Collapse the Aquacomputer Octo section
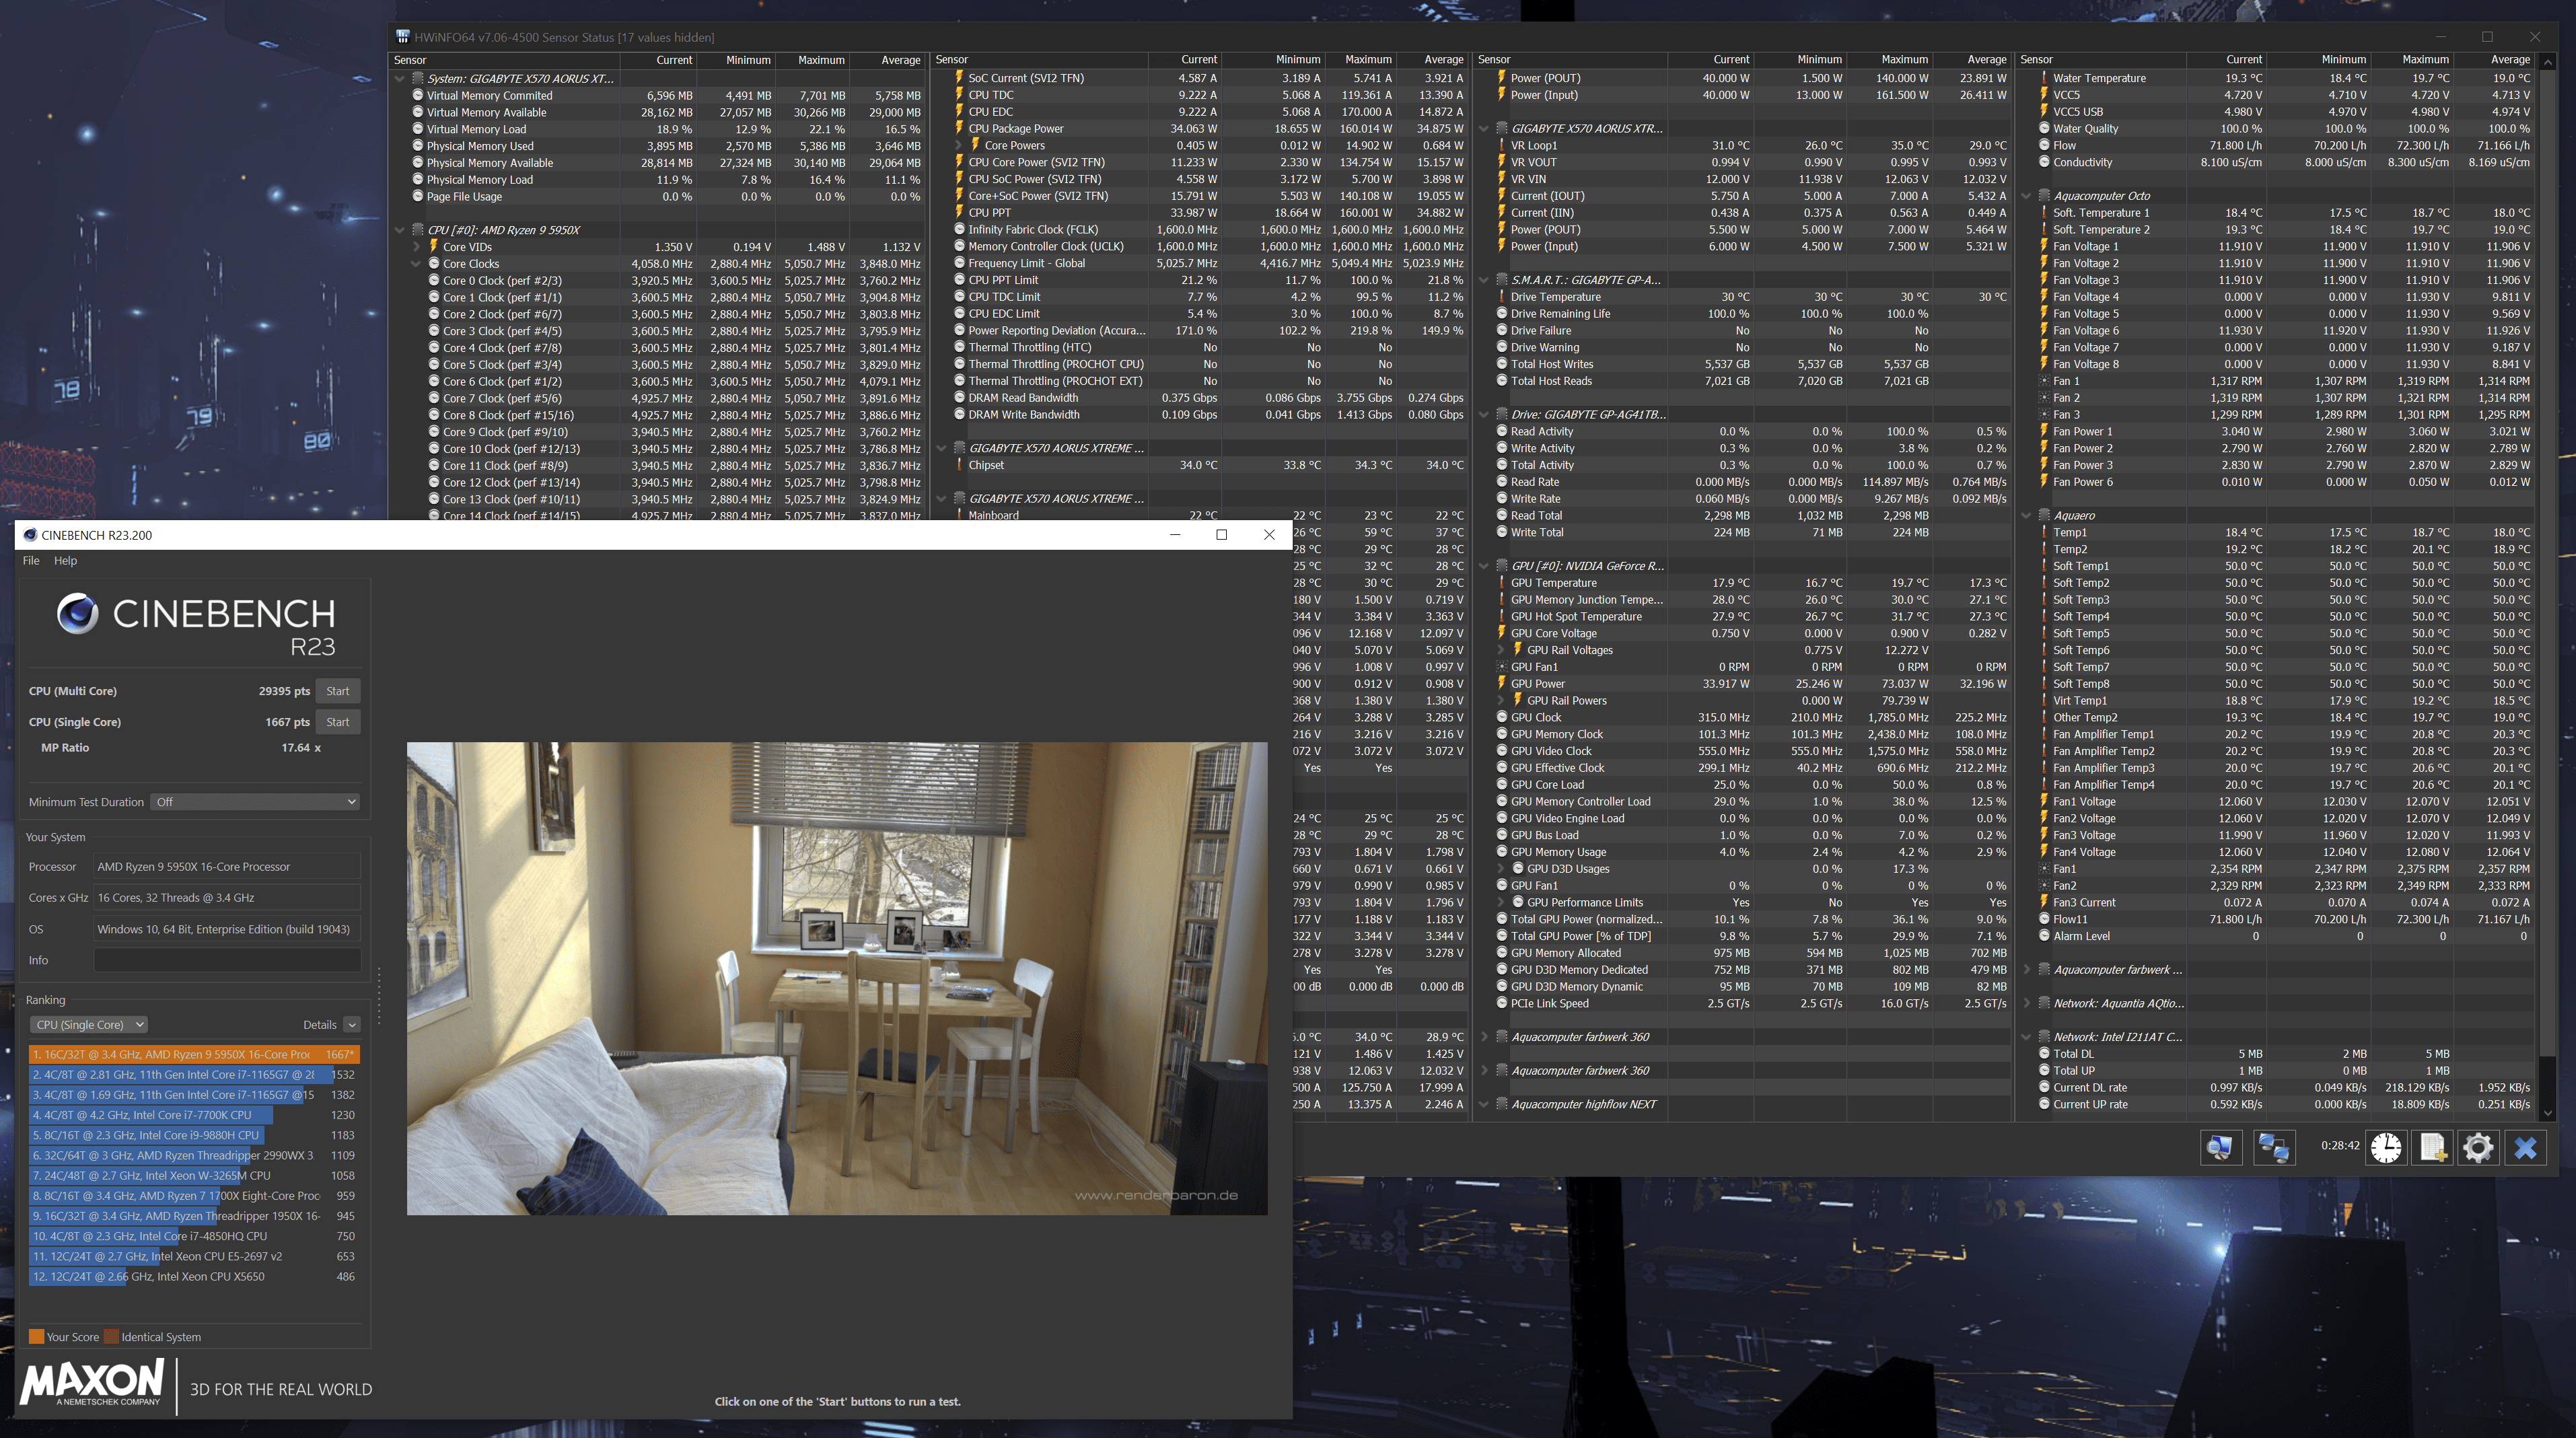This screenshot has height=1438, width=2576. click(2027, 196)
